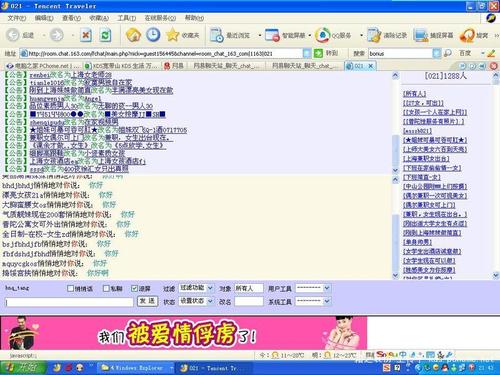
Task: Open the recently viewed pages icon
Action: tap(217, 35)
